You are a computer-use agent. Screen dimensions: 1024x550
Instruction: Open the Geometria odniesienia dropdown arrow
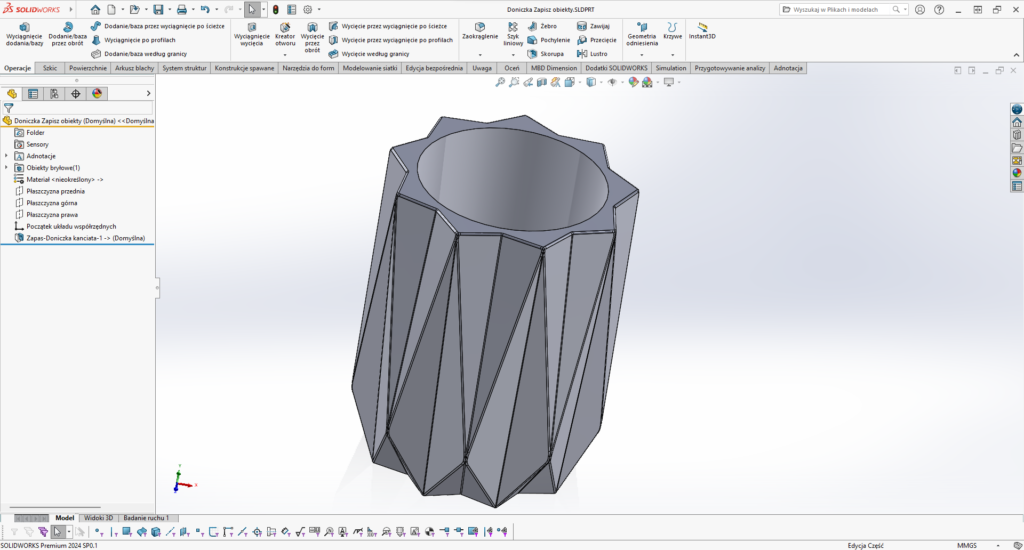(x=641, y=54)
